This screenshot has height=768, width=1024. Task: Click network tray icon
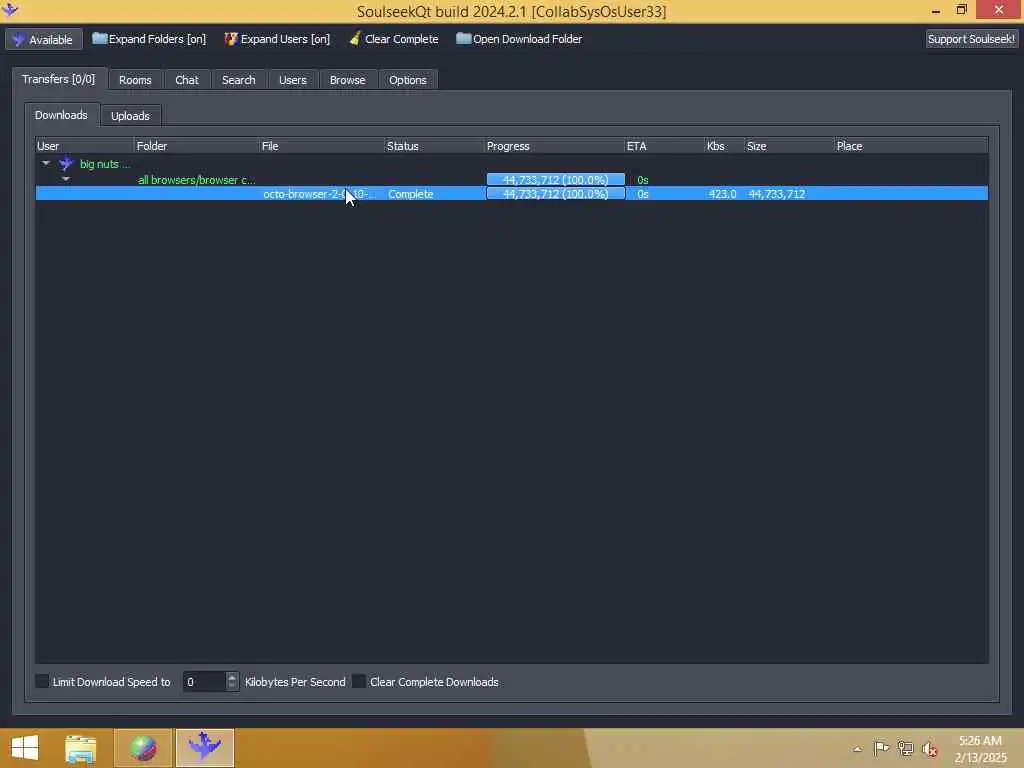[x=905, y=748]
